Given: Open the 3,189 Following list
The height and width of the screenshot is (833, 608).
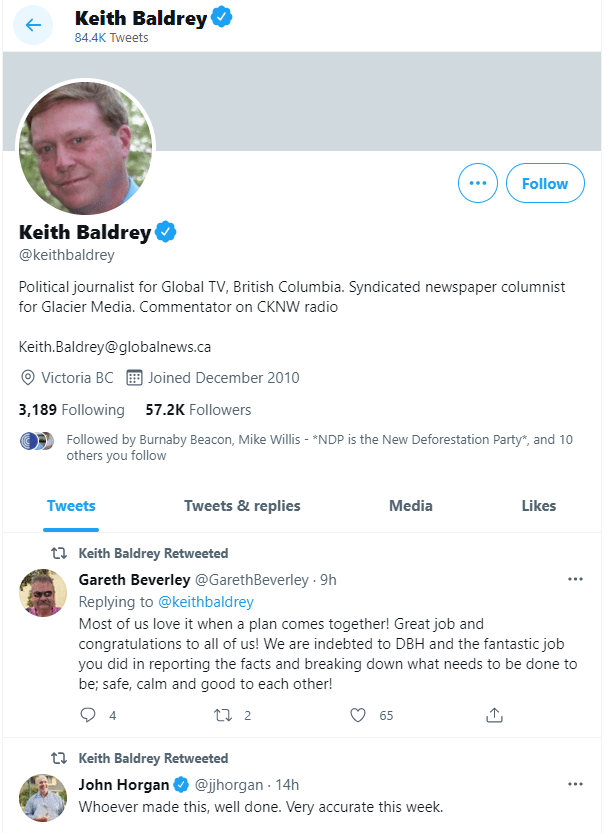Looking at the screenshot, I should pos(72,410).
